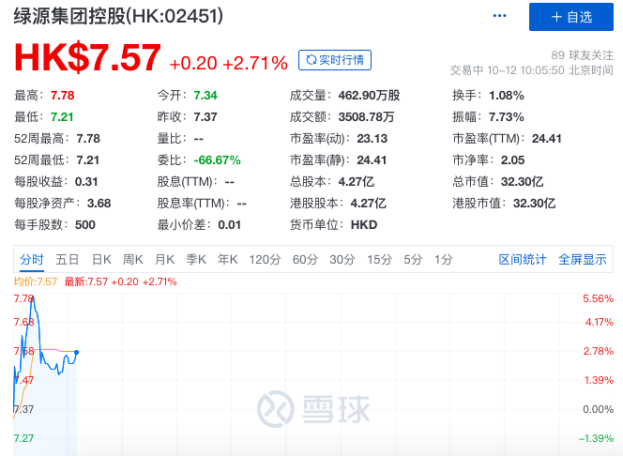Show the 120分 interval chart
This screenshot has height=456, width=623.
pyautogui.click(x=265, y=260)
